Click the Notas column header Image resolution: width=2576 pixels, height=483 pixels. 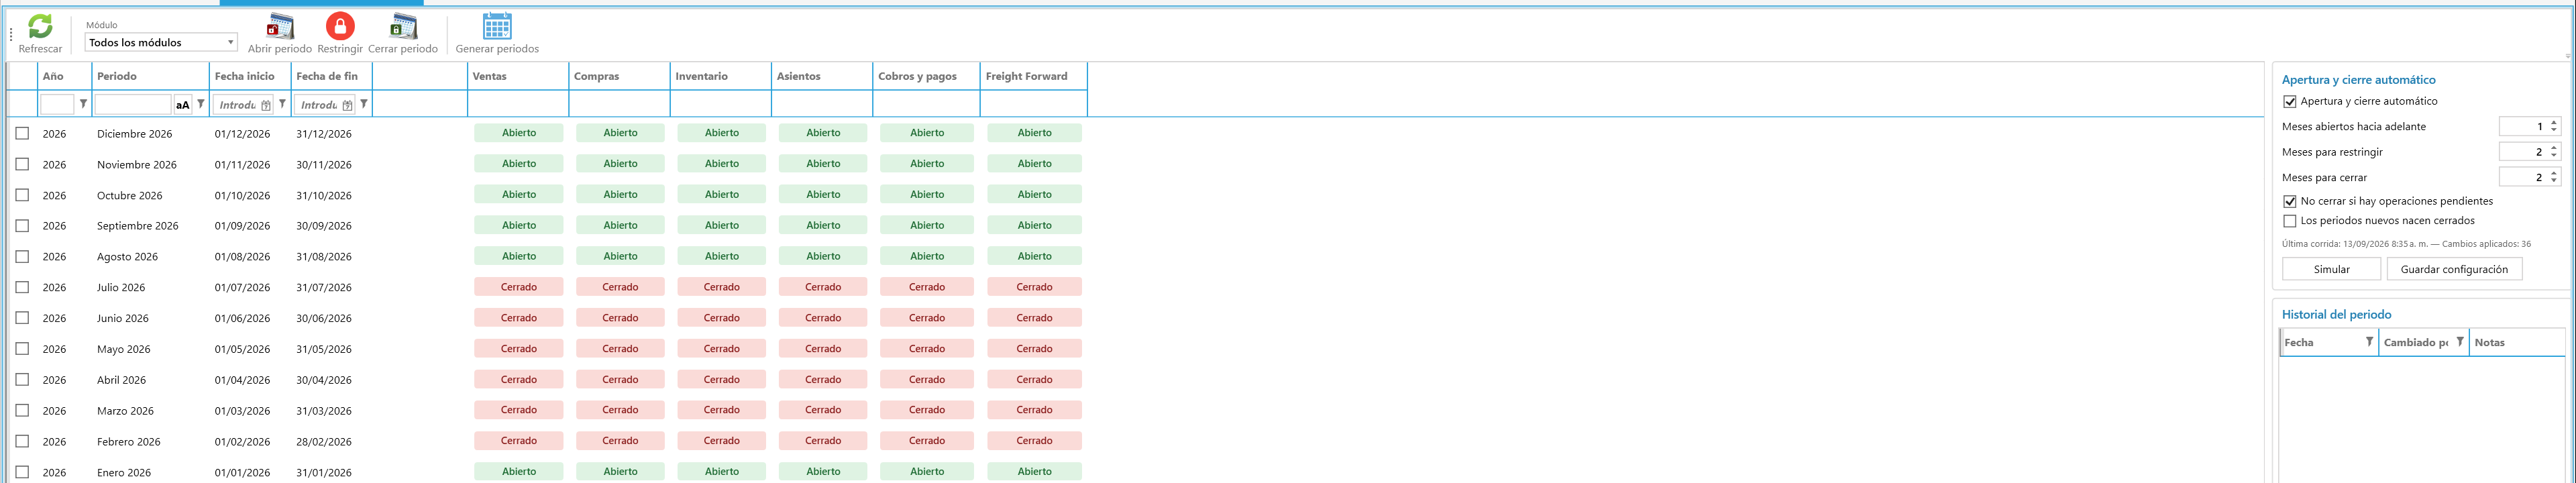pos(2517,342)
